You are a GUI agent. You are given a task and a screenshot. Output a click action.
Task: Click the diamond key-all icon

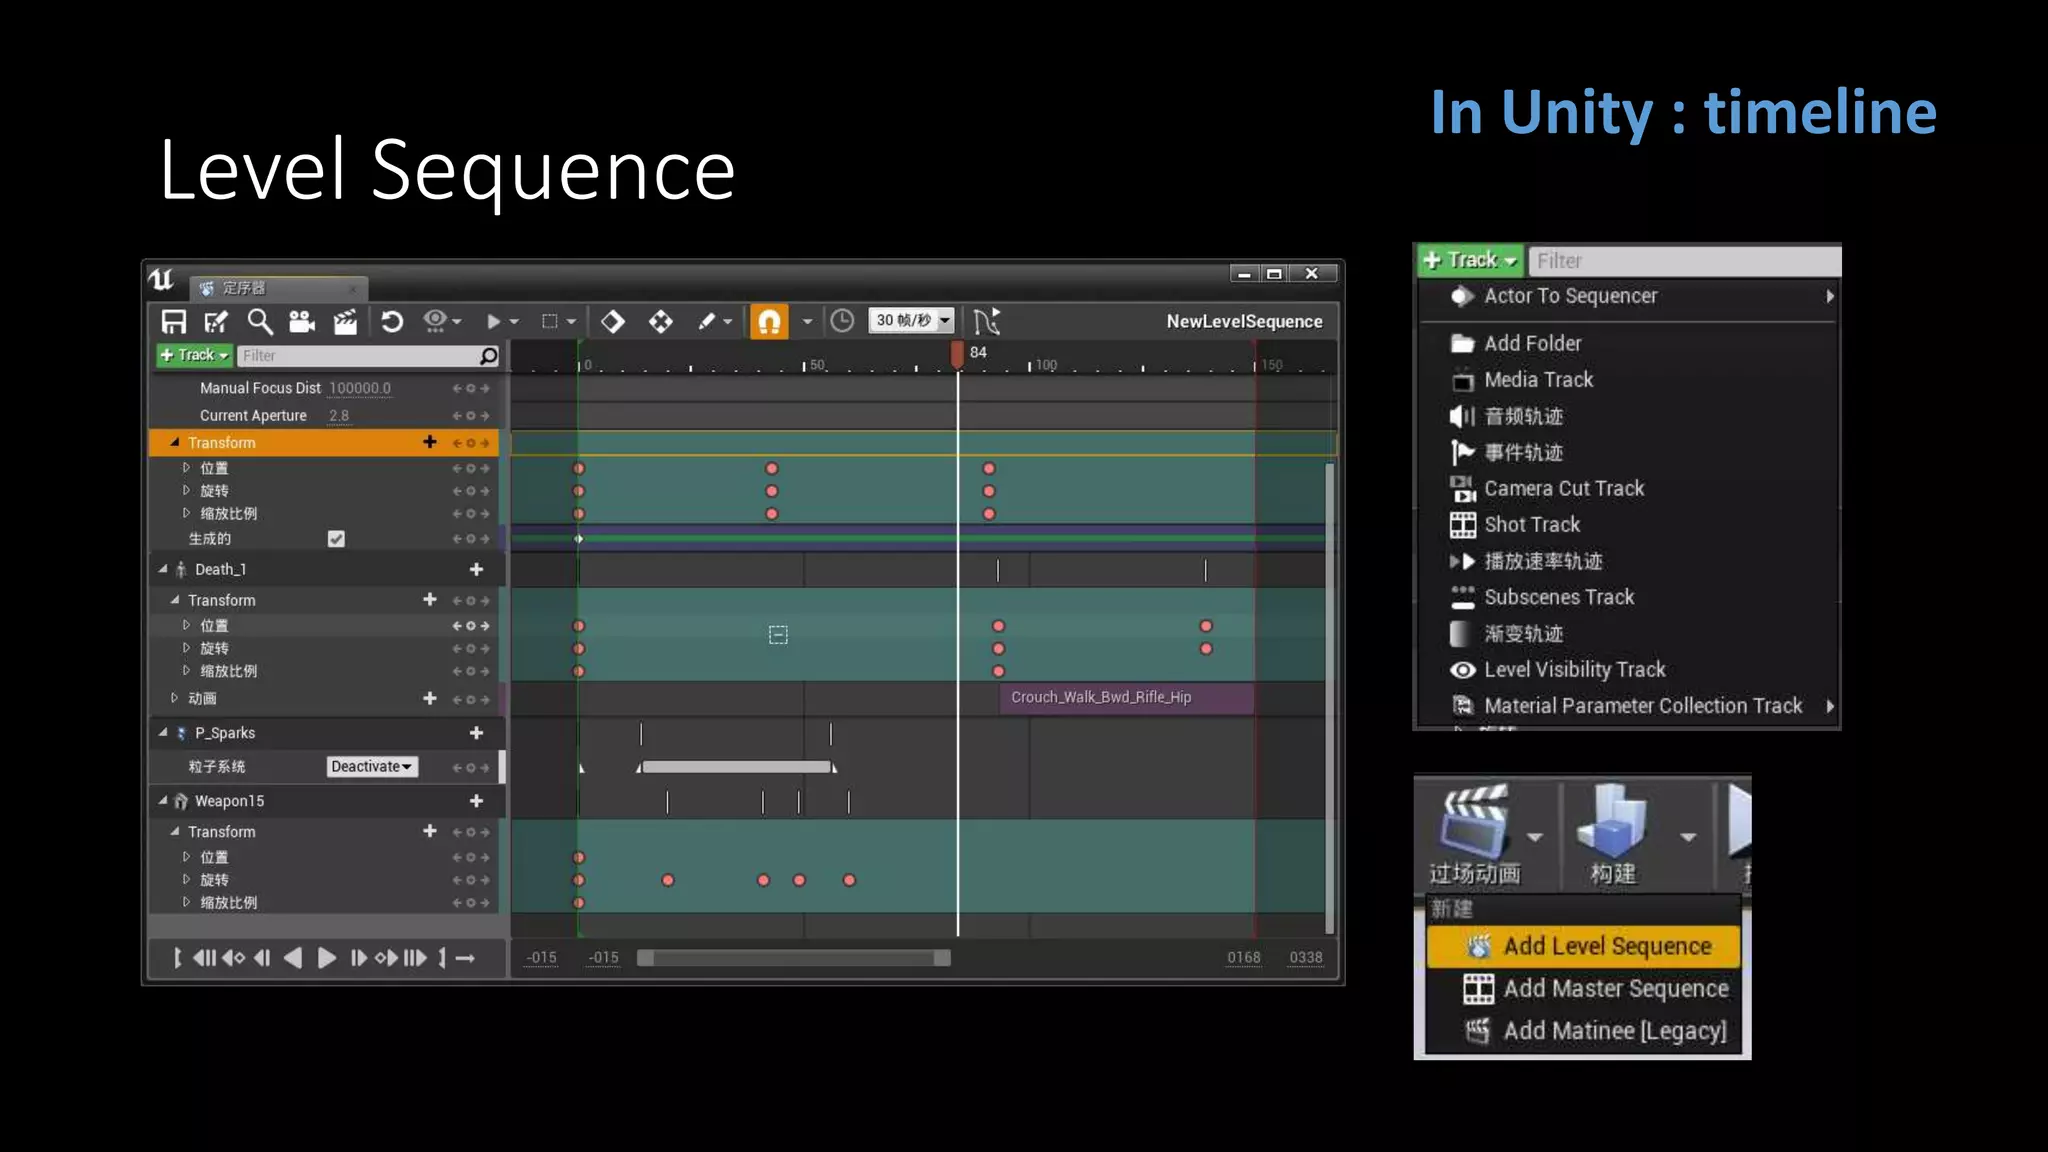point(613,321)
